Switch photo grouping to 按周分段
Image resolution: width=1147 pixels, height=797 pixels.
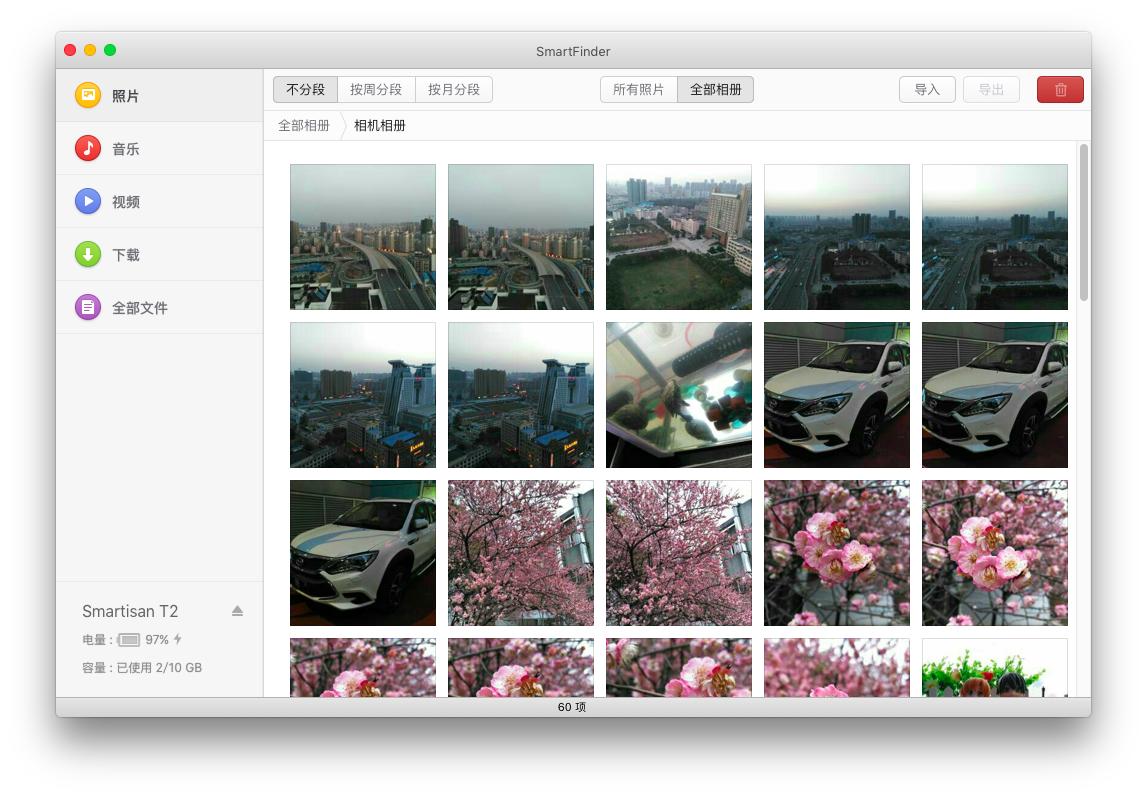tap(376, 88)
